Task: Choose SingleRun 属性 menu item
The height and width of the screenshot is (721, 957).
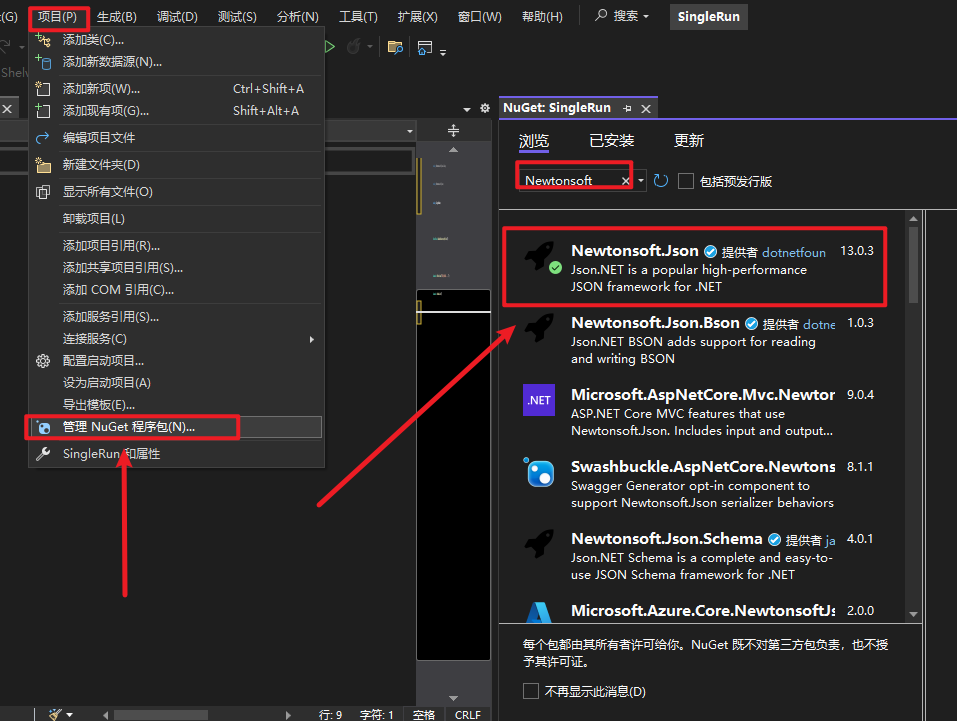Action: [x=176, y=454]
